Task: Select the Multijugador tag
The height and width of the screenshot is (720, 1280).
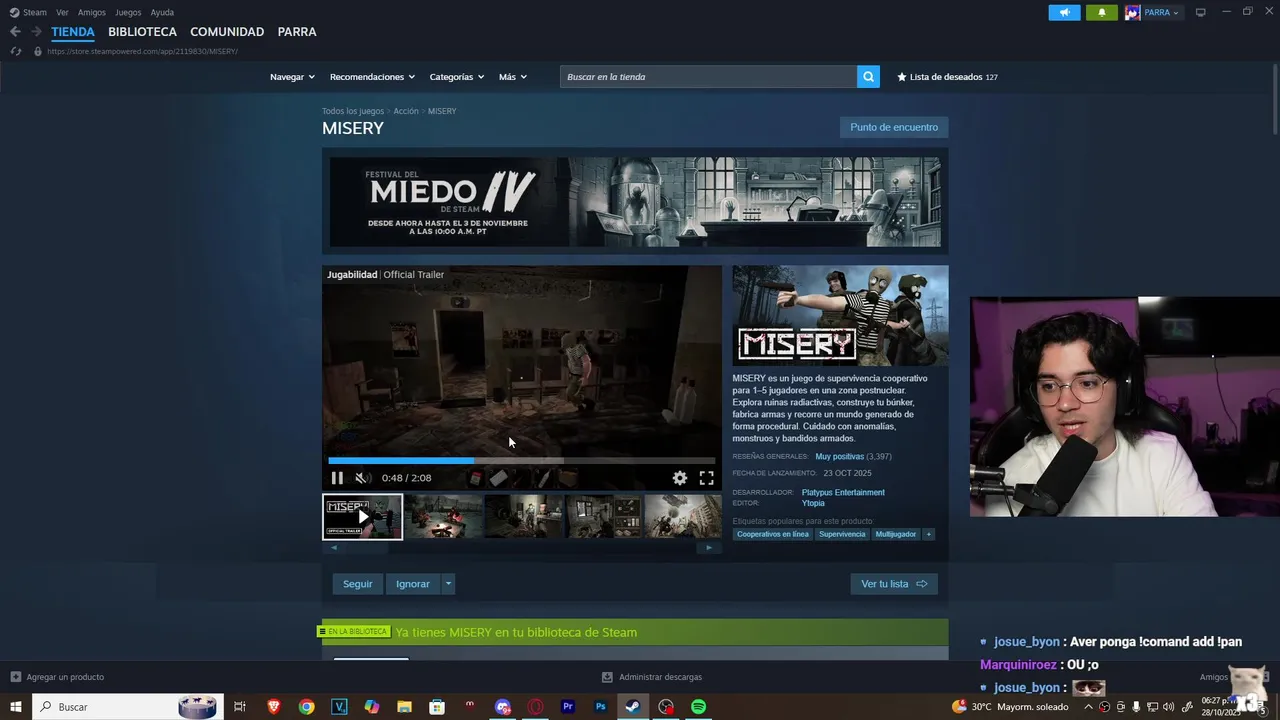Action: [x=895, y=534]
